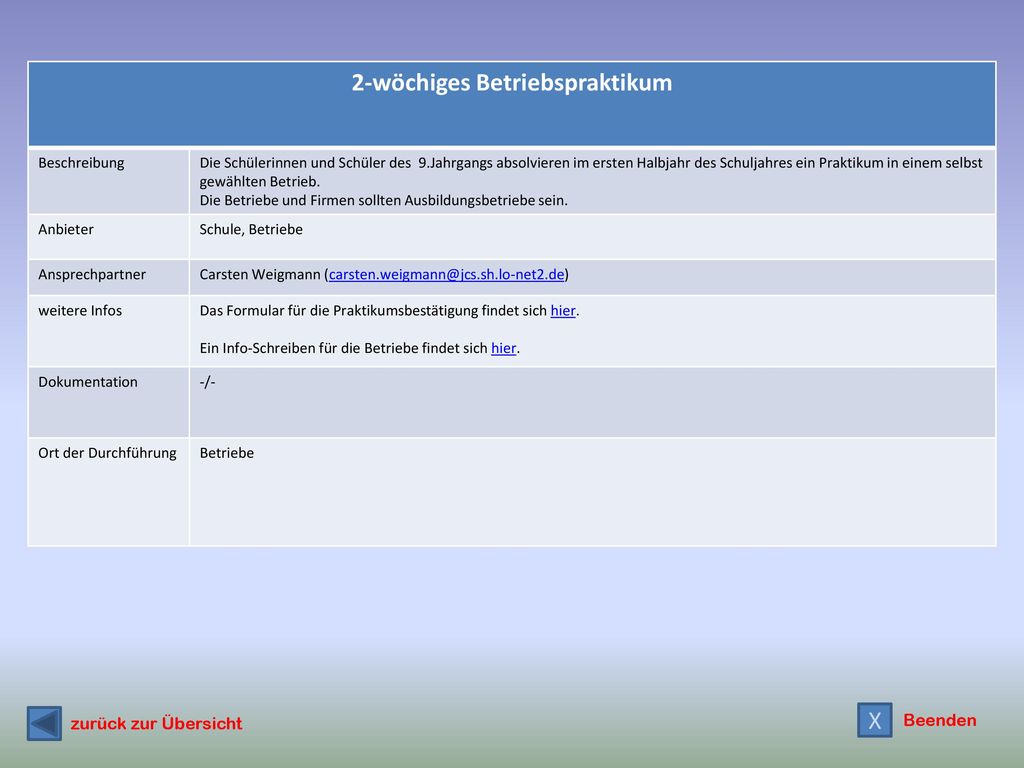Select the '2-wöchiges Betriebspraktikum' heading

[512, 83]
